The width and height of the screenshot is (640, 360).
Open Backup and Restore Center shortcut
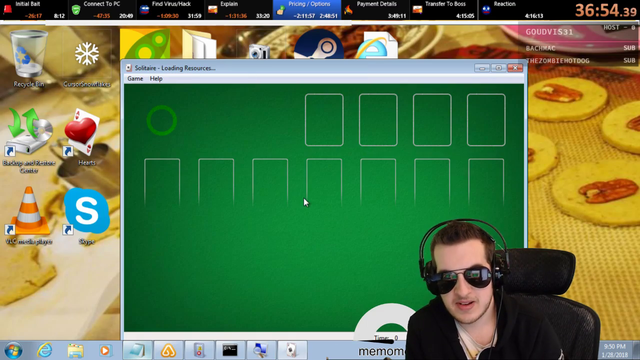29,141
